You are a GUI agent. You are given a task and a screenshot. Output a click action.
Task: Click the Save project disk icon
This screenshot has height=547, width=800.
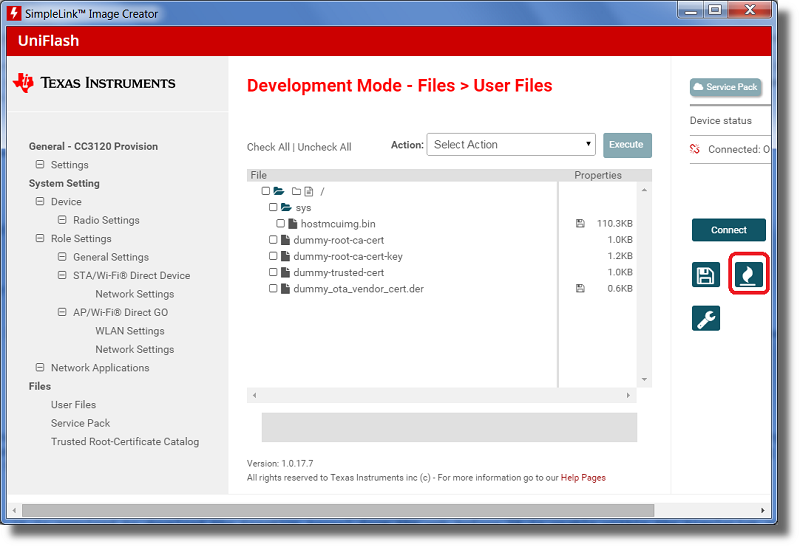[x=706, y=276]
